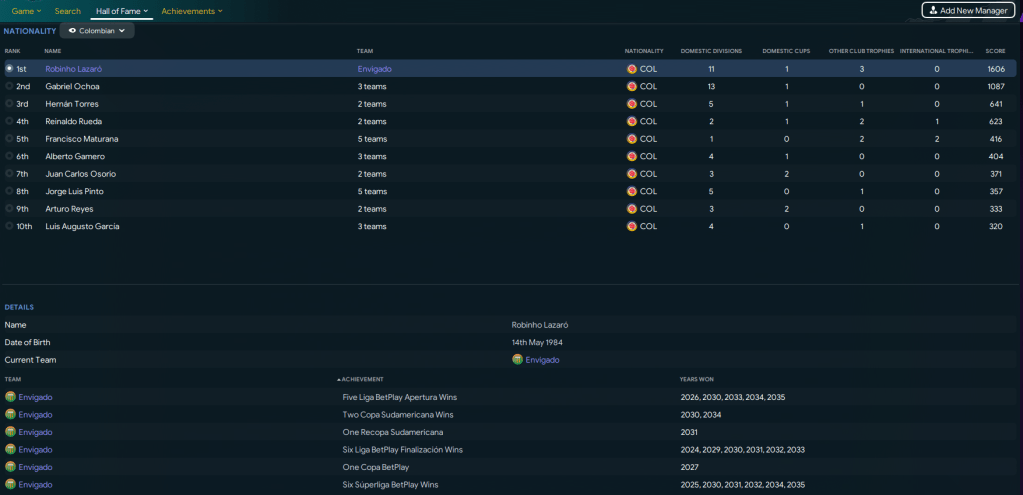
Task: Click Colombia flag icon in Luis Augusto García row
Action: tap(631, 227)
